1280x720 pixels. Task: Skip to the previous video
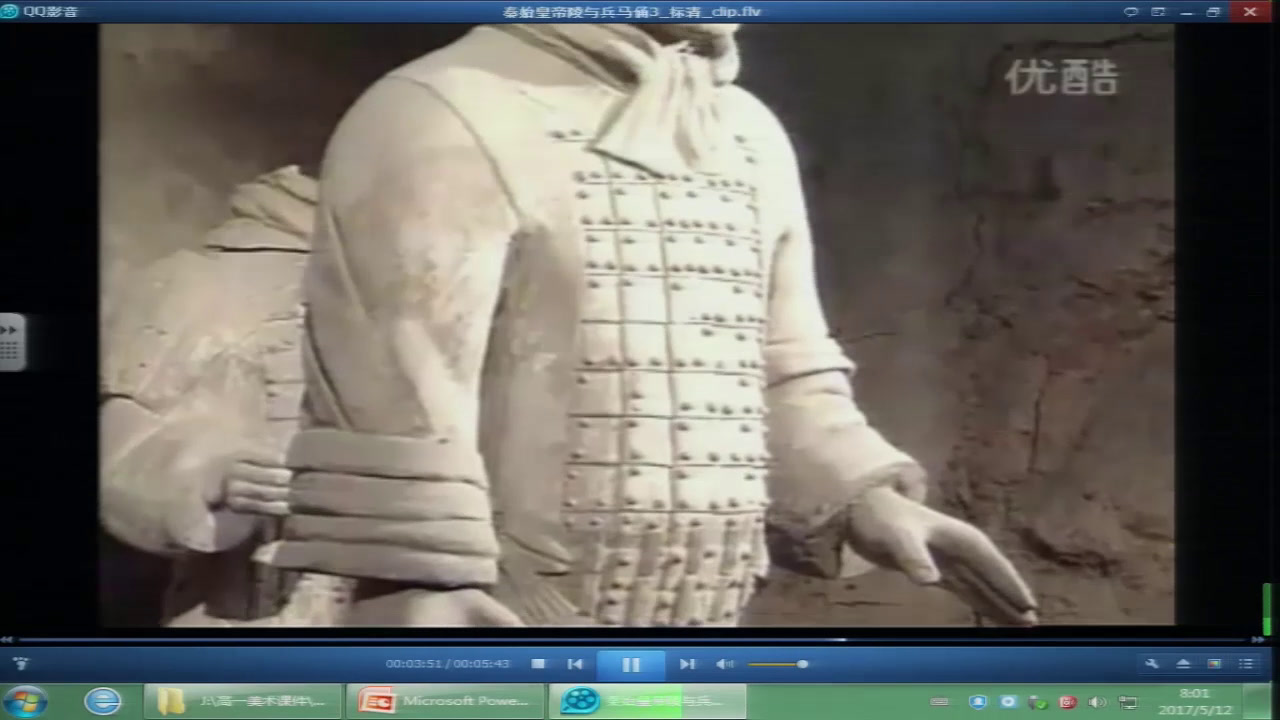pyautogui.click(x=575, y=664)
